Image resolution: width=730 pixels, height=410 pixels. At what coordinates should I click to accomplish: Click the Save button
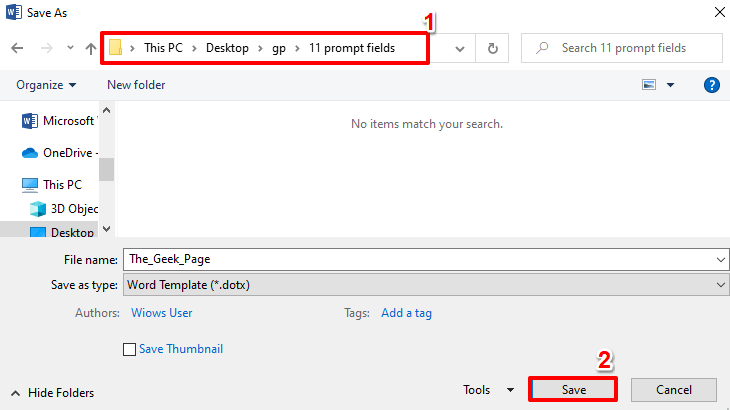pos(573,390)
